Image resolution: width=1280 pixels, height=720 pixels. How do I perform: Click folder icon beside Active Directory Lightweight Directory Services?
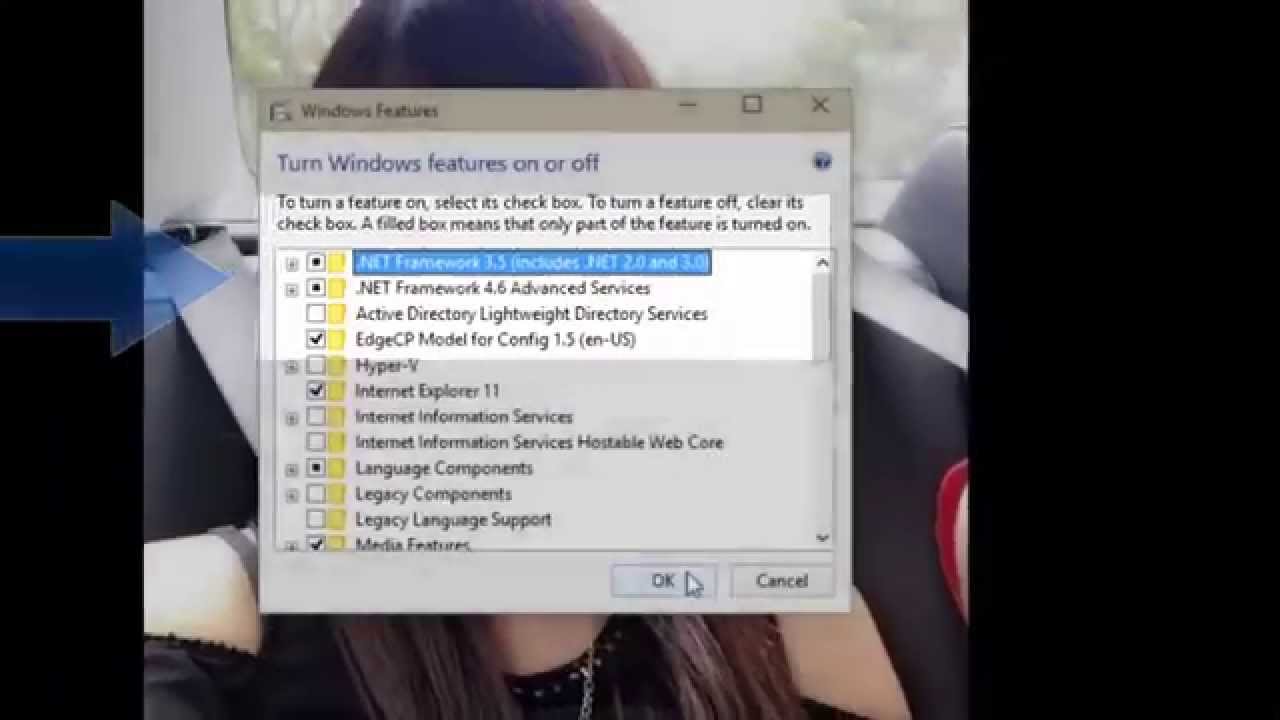point(338,314)
